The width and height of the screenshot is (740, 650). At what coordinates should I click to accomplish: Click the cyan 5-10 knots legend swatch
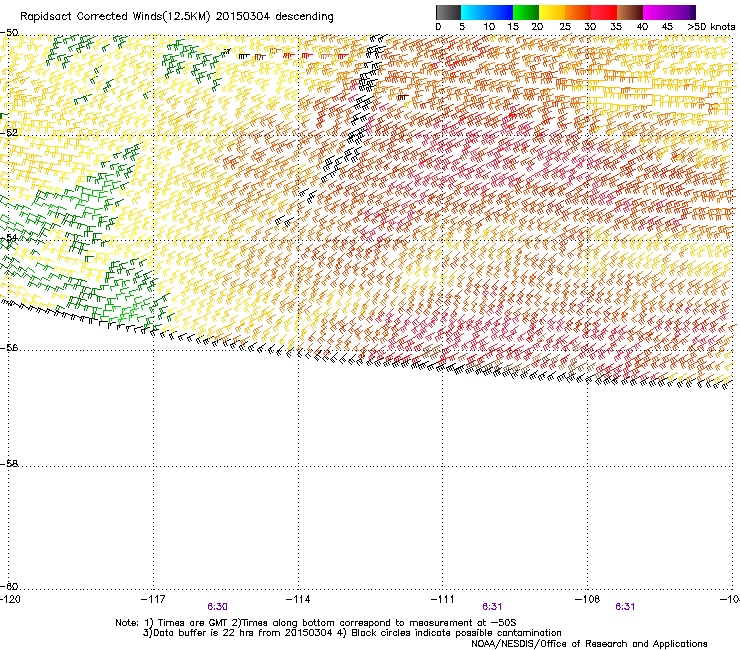[474, 12]
